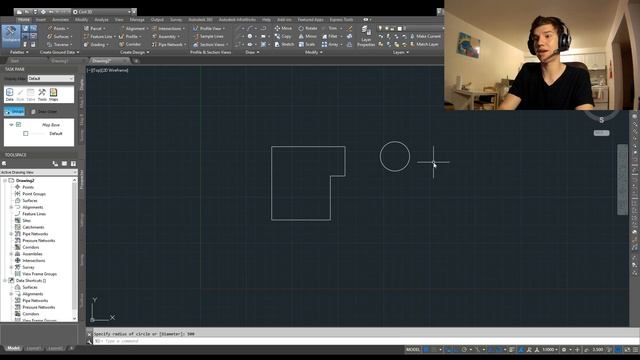Select the Stretch tool in Modify panel

tap(284, 44)
